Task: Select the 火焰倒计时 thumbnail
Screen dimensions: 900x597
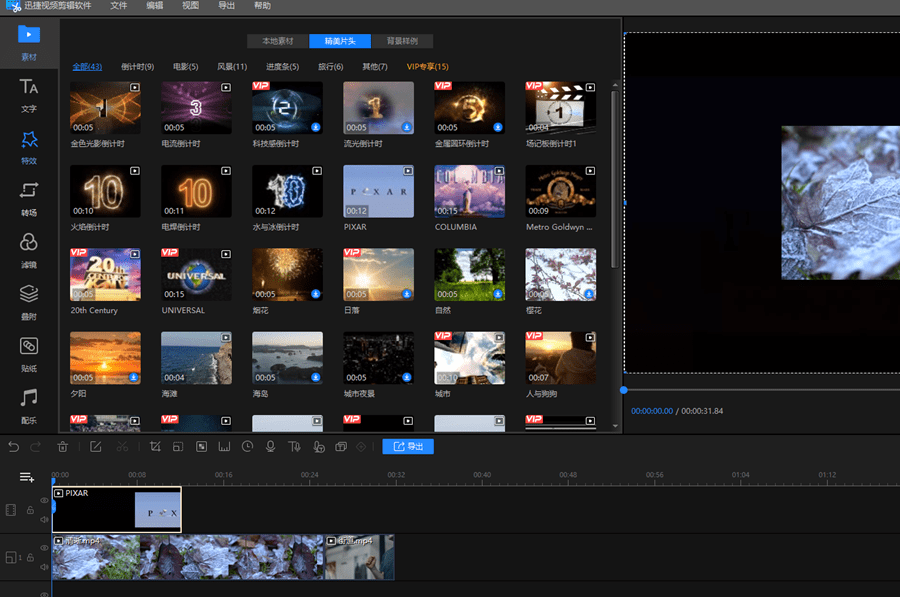Action: click(x=105, y=191)
